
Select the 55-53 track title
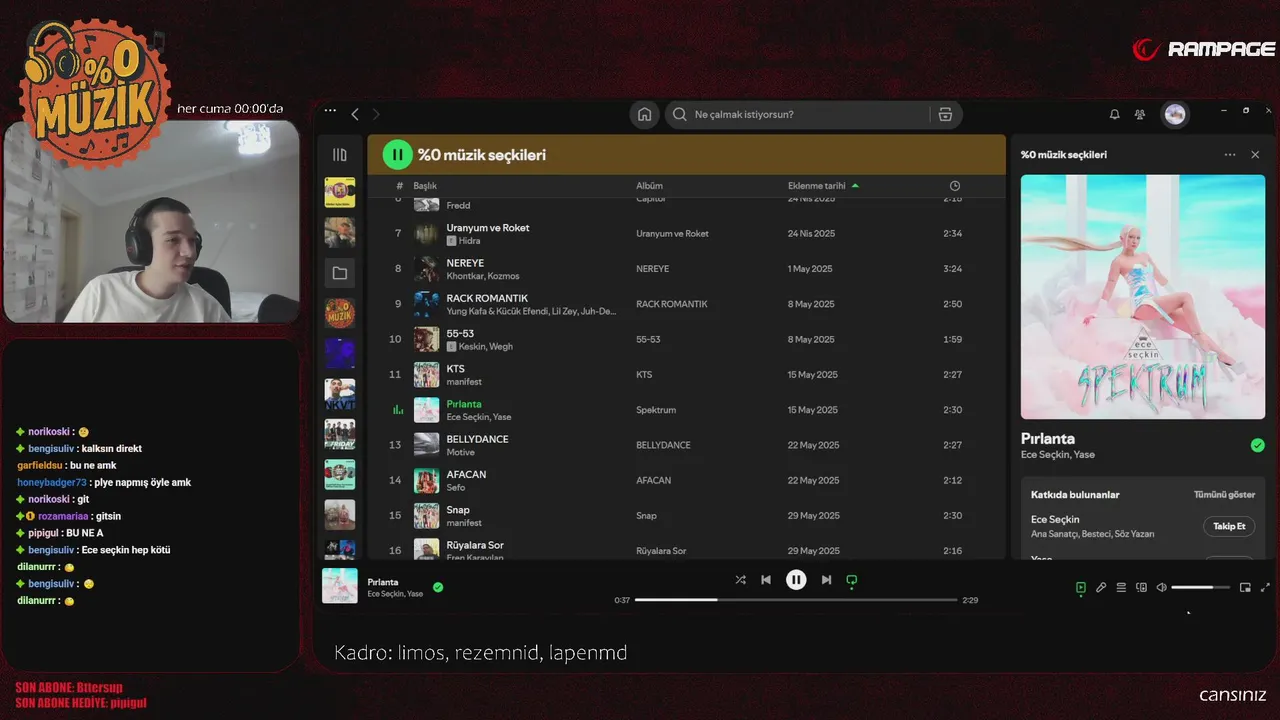pos(460,334)
